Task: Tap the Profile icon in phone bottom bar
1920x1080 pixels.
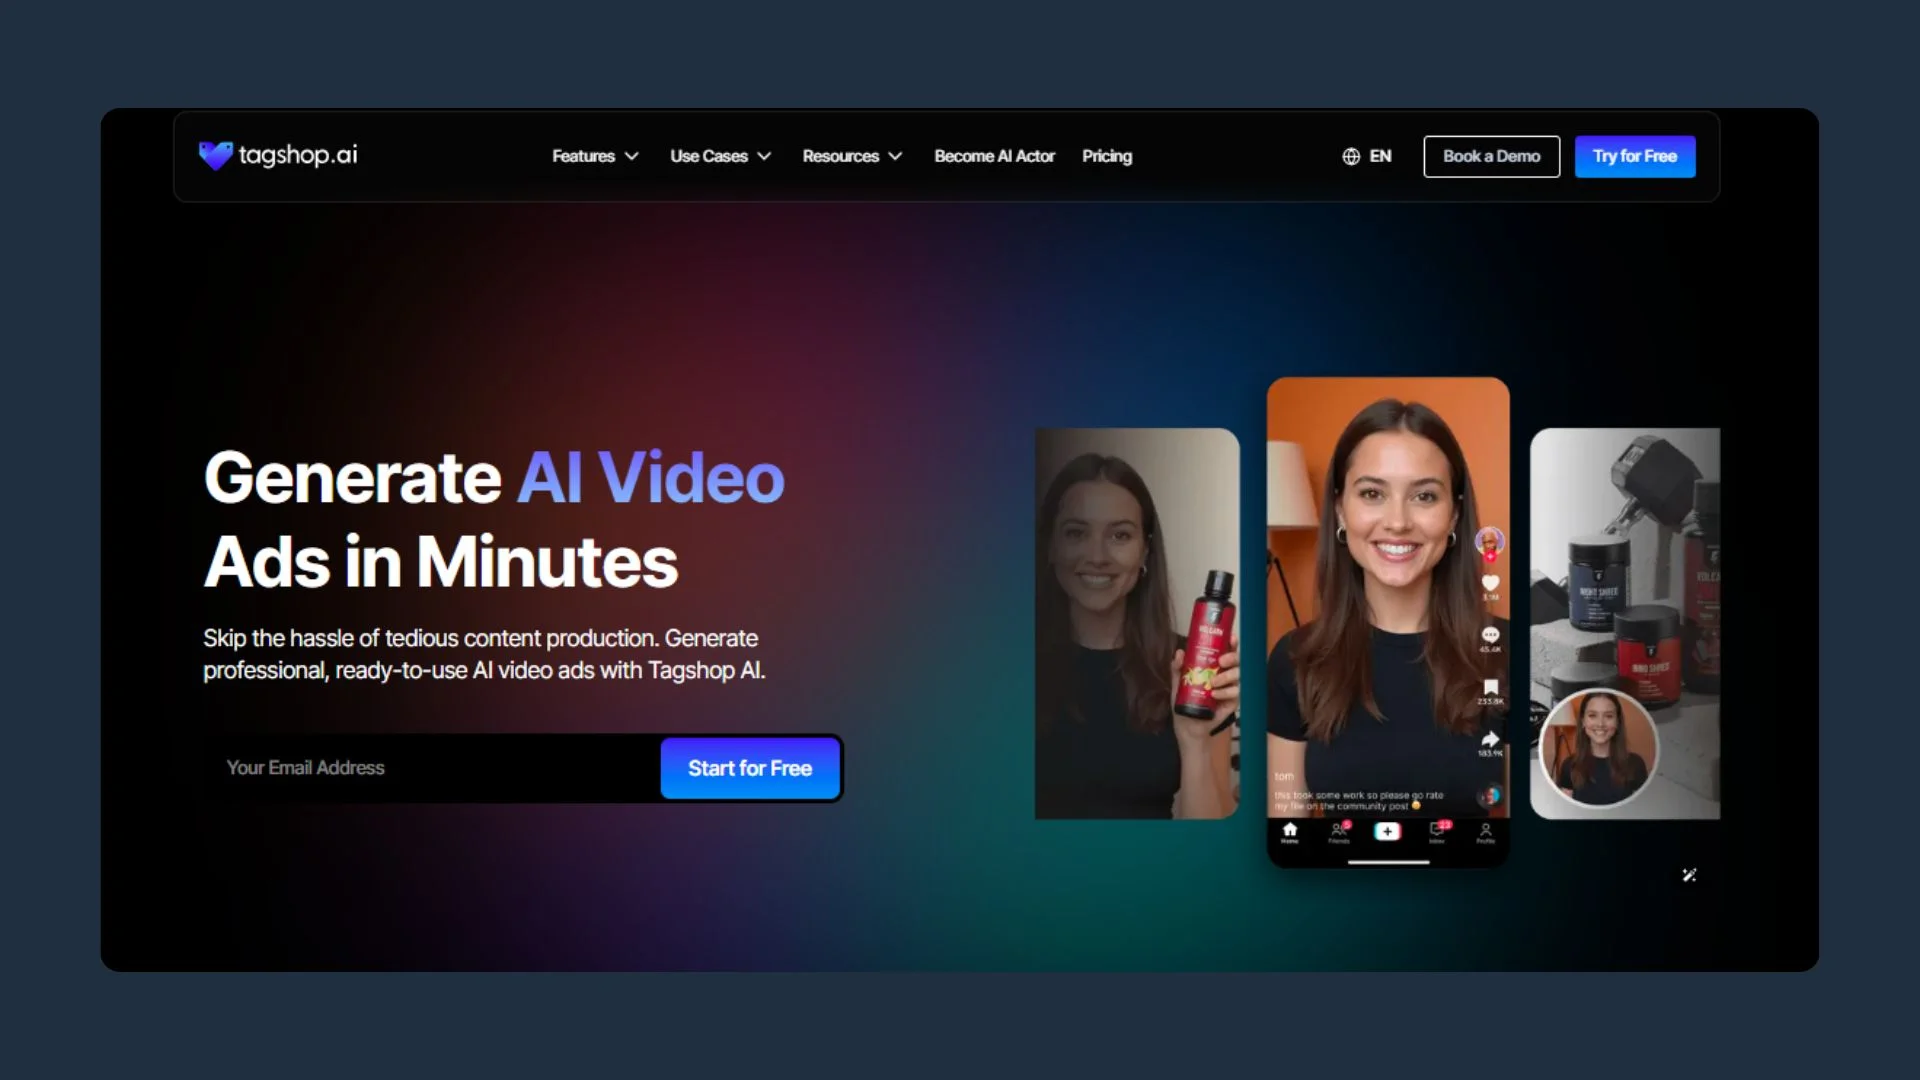Action: click(x=1486, y=831)
